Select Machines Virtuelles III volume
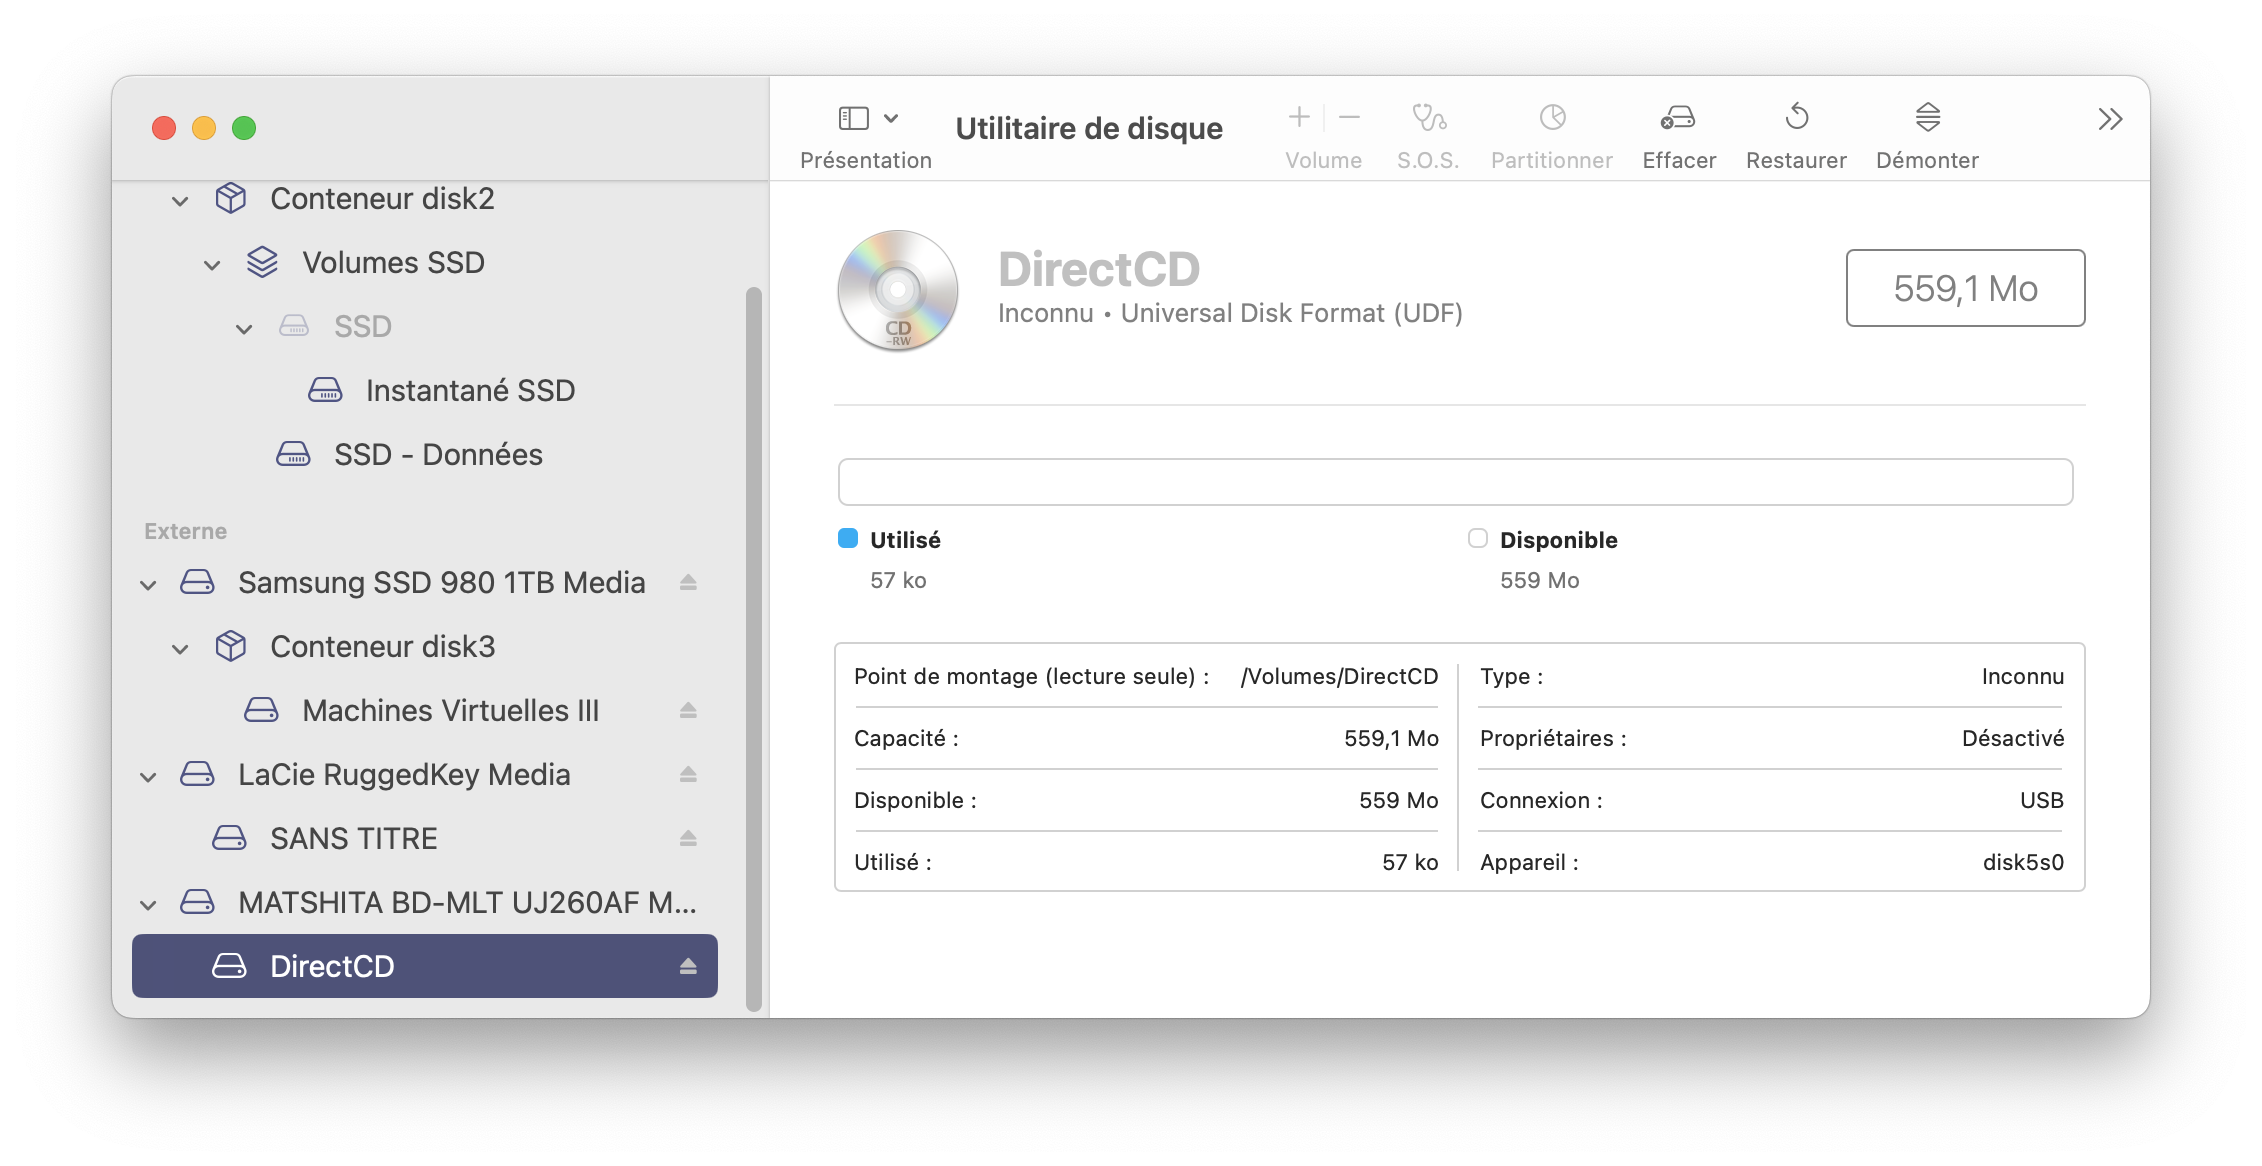Viewport: 2262px width, 1166px height. [425, 710]
